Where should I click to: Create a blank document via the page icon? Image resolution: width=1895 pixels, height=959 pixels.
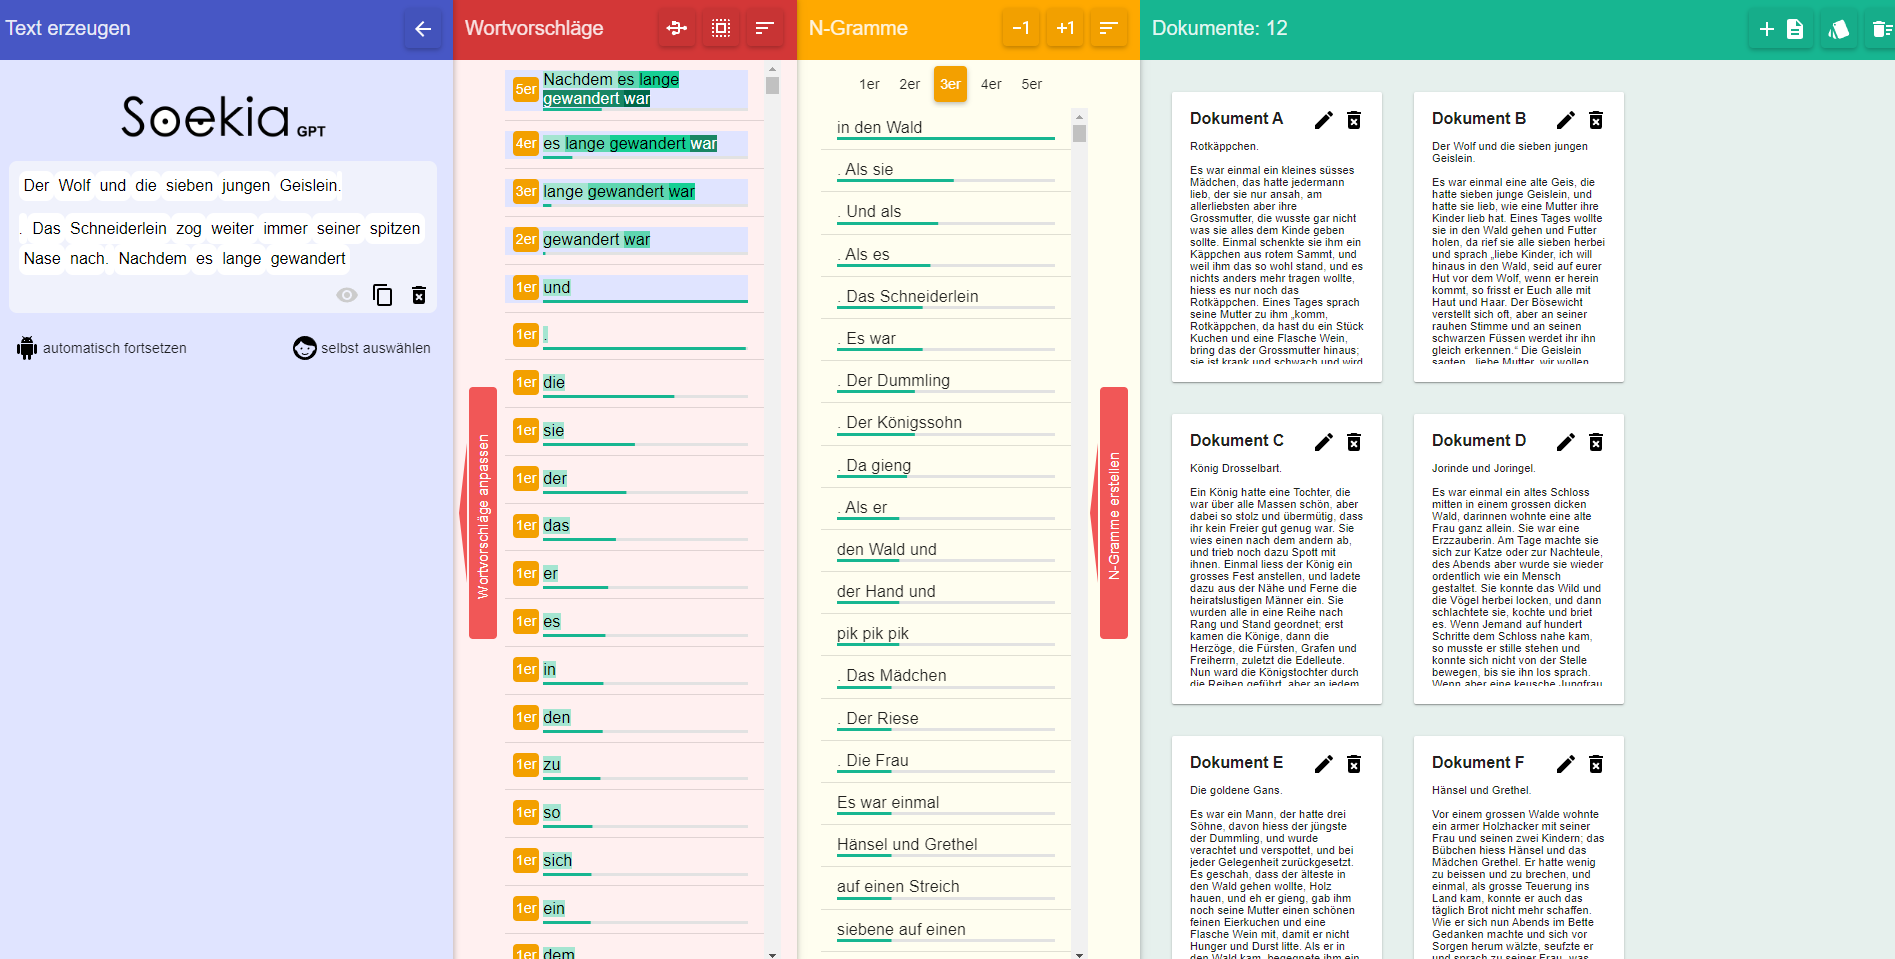click(x=1796, y=29)
